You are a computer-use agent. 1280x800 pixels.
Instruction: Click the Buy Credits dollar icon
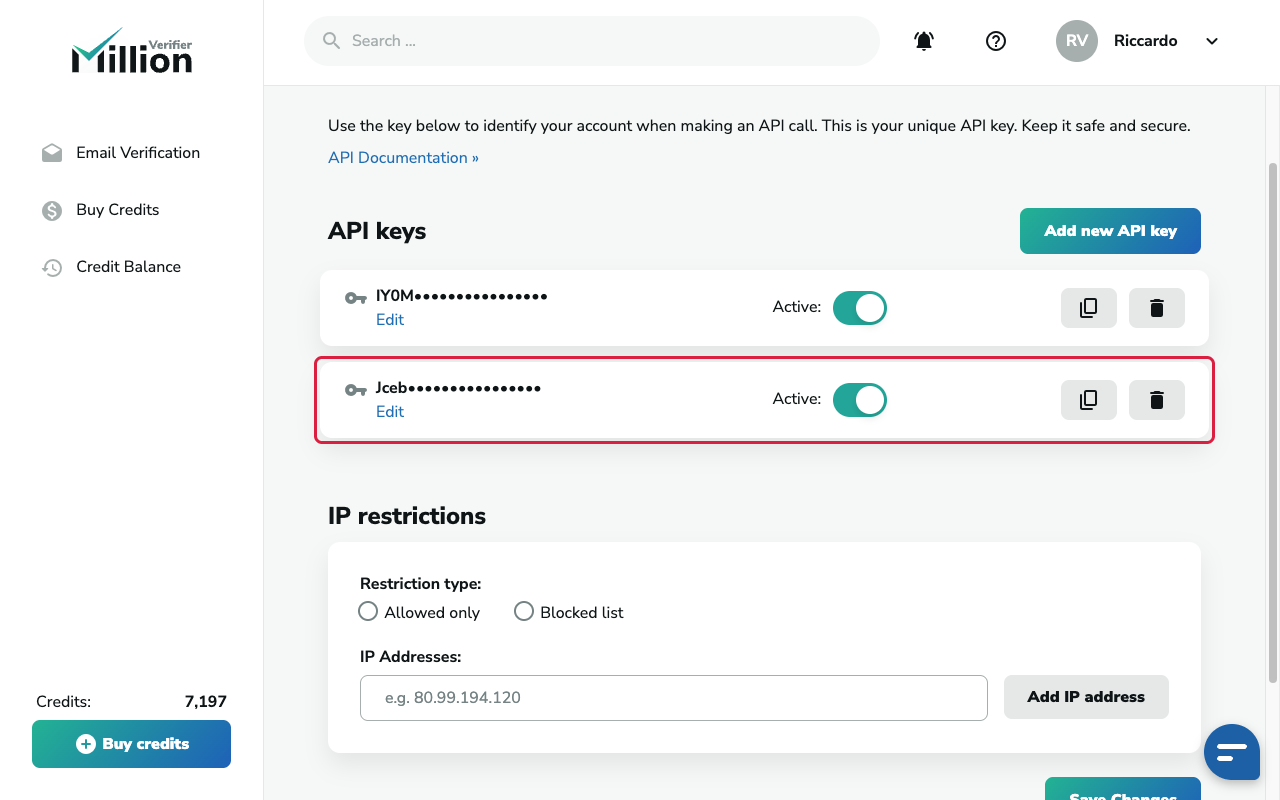coord(52,210)
